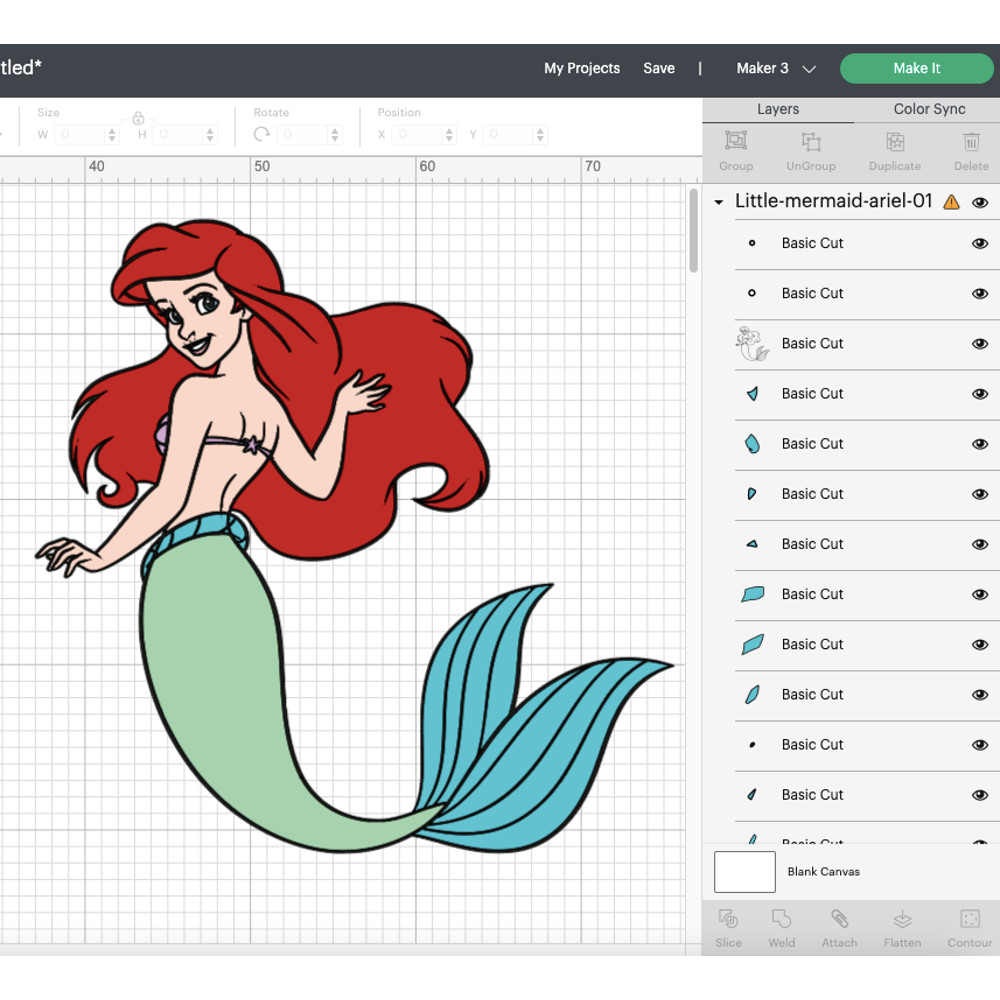Change the Blank Canvas background color swatch
Screen dimensions: 1000x1000
744,871
